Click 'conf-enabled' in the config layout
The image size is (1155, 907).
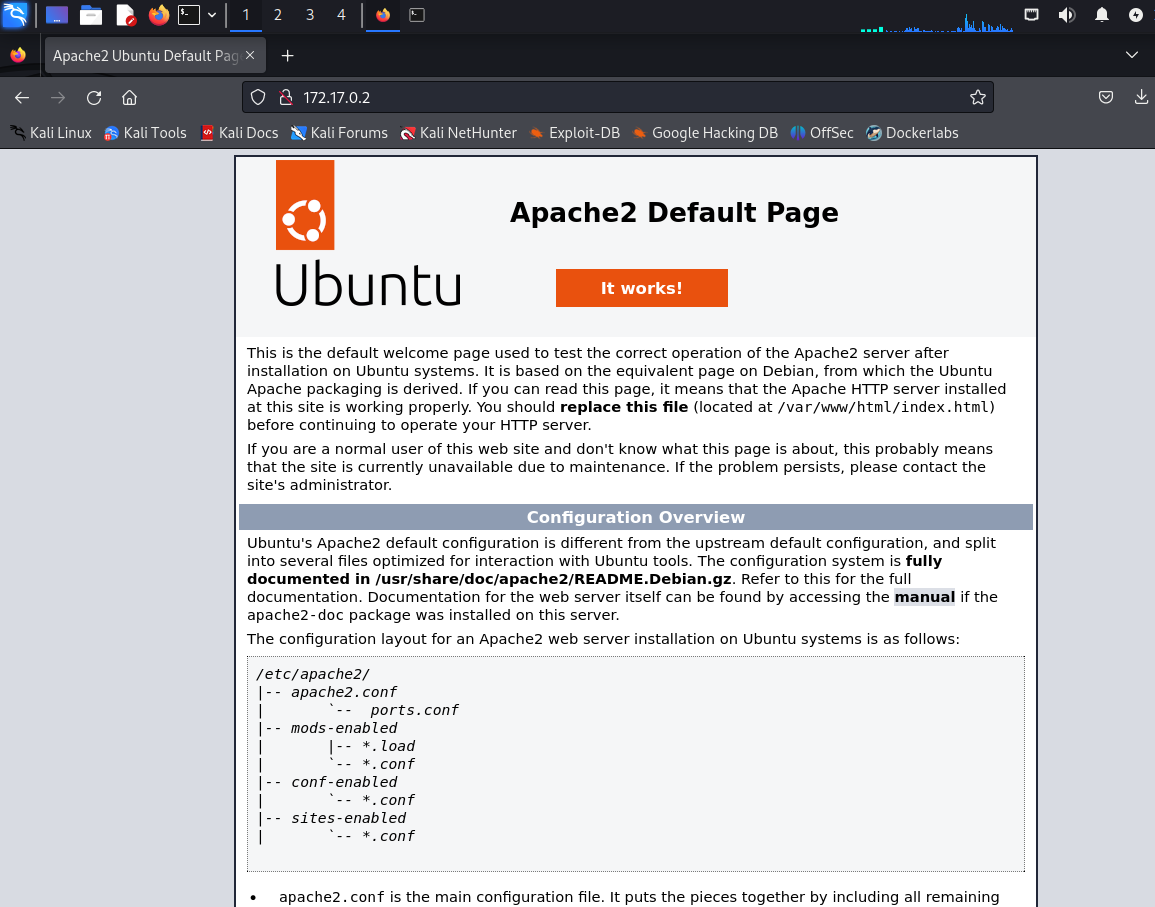344,782
